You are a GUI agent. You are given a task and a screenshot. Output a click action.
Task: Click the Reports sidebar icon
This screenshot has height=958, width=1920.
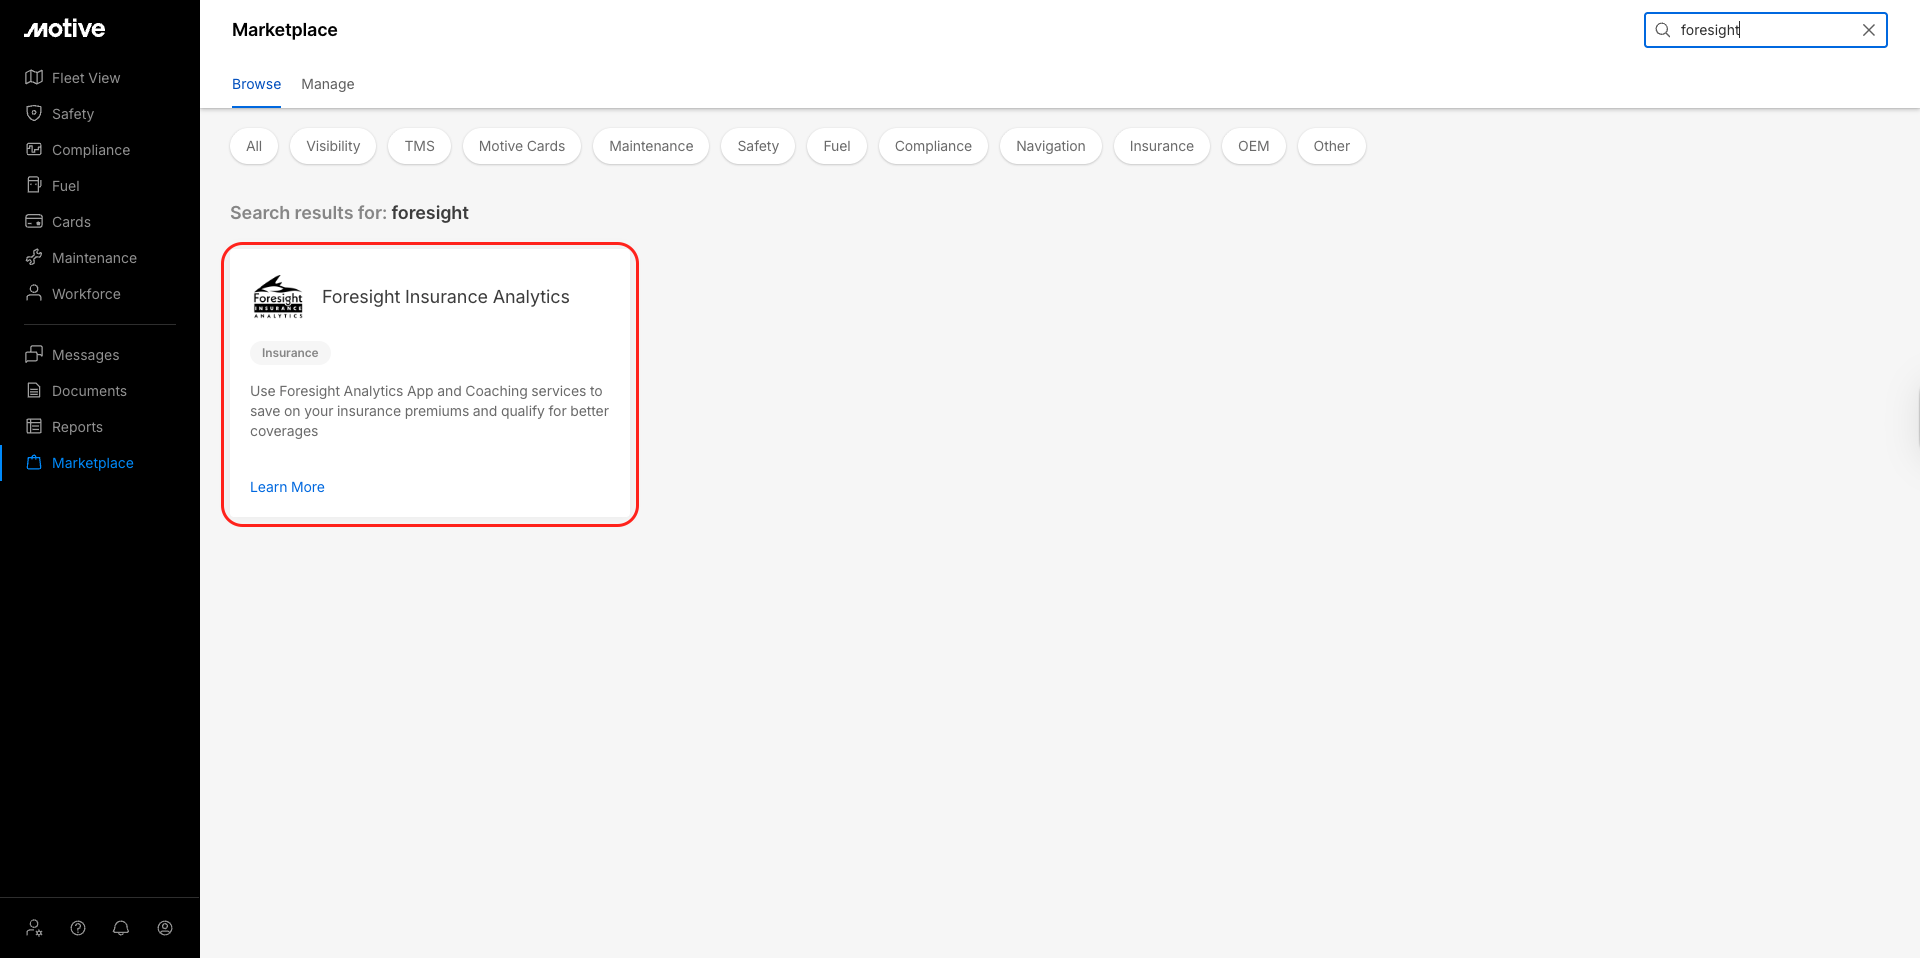coord(34,426)
